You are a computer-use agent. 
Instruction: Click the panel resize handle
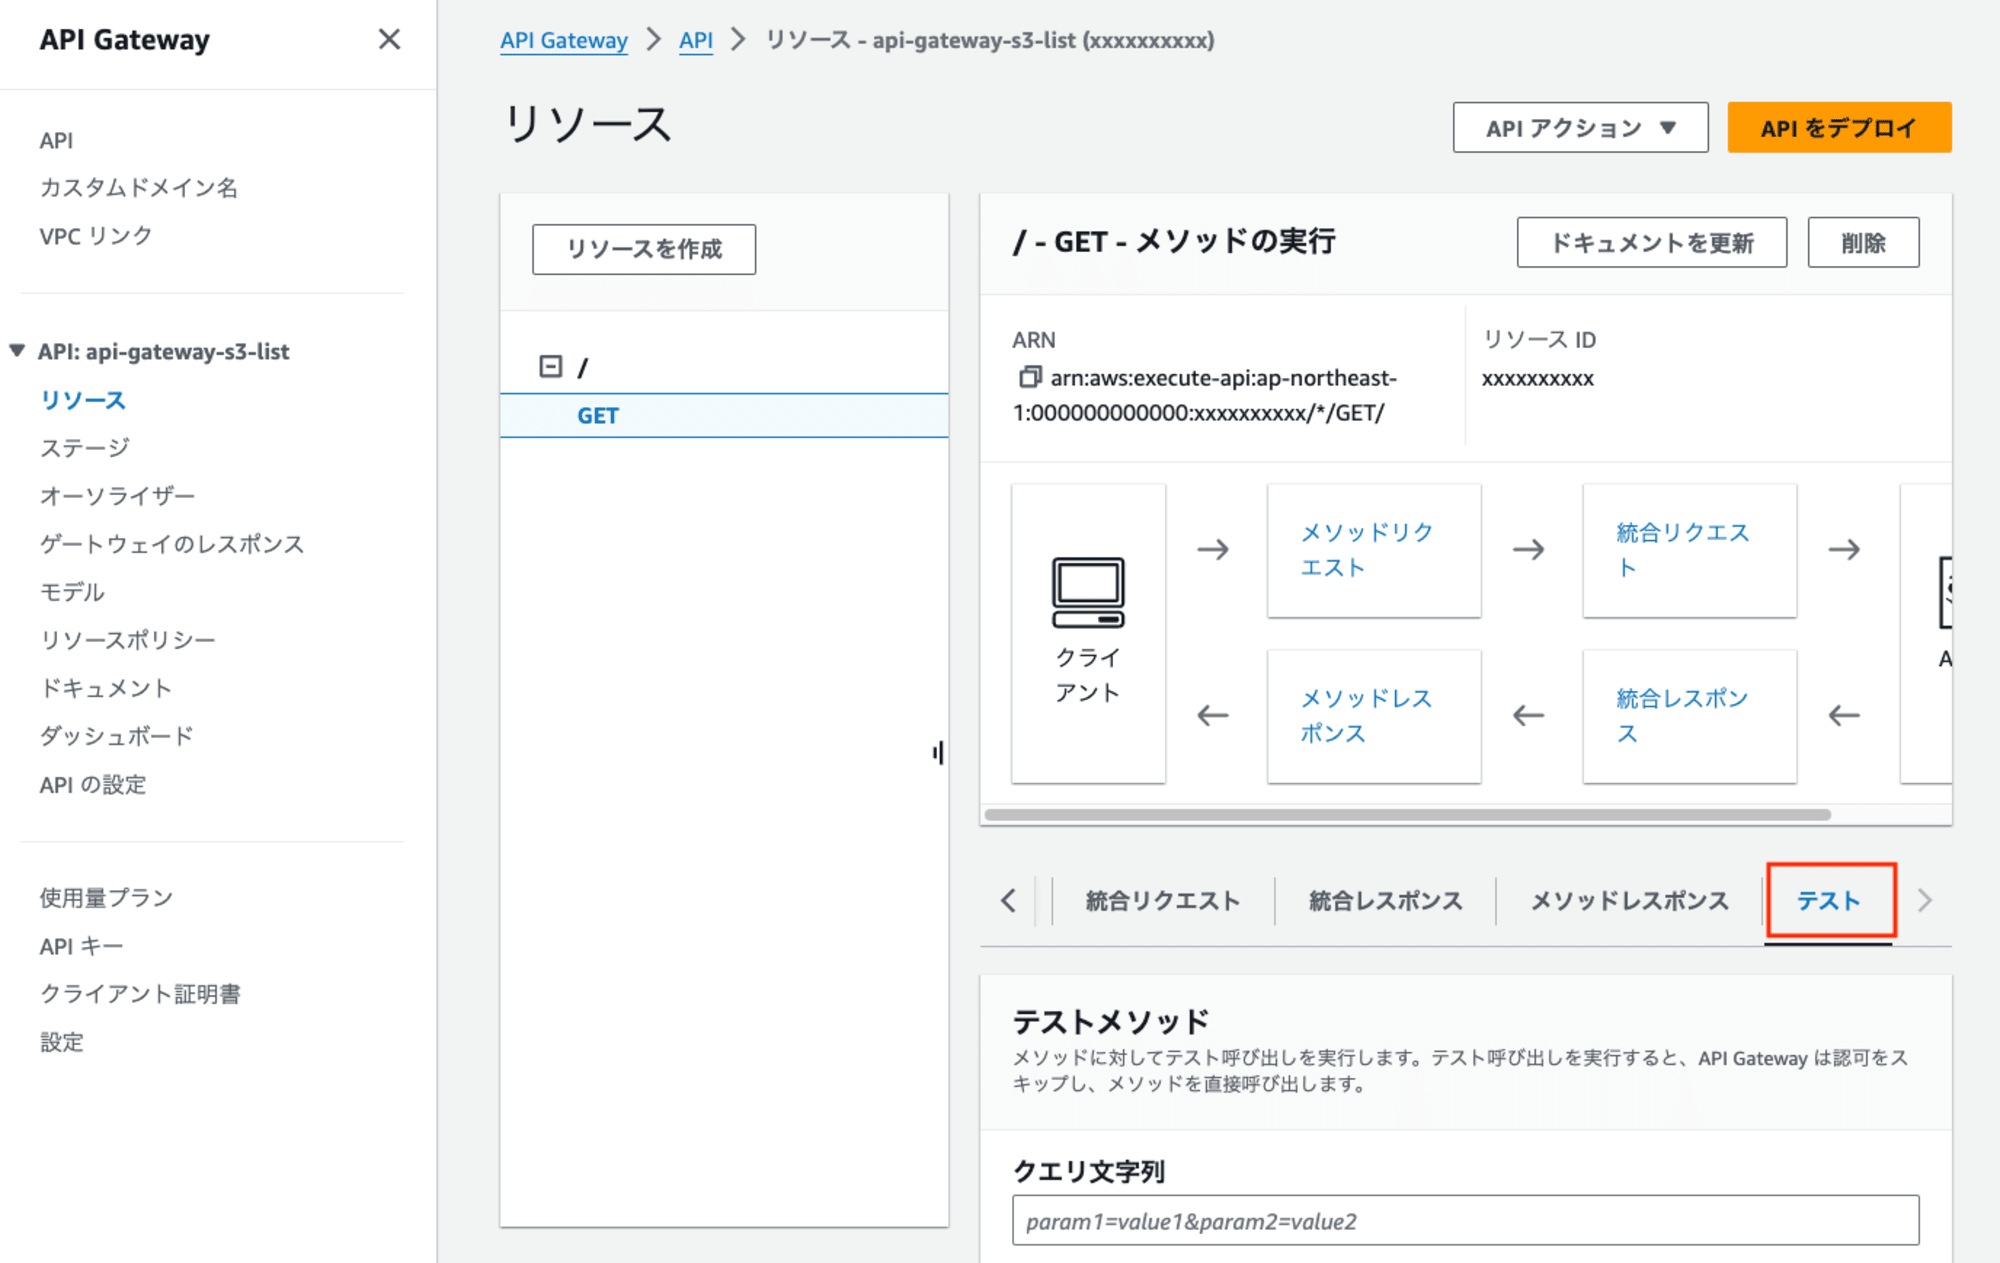(938, 752)
